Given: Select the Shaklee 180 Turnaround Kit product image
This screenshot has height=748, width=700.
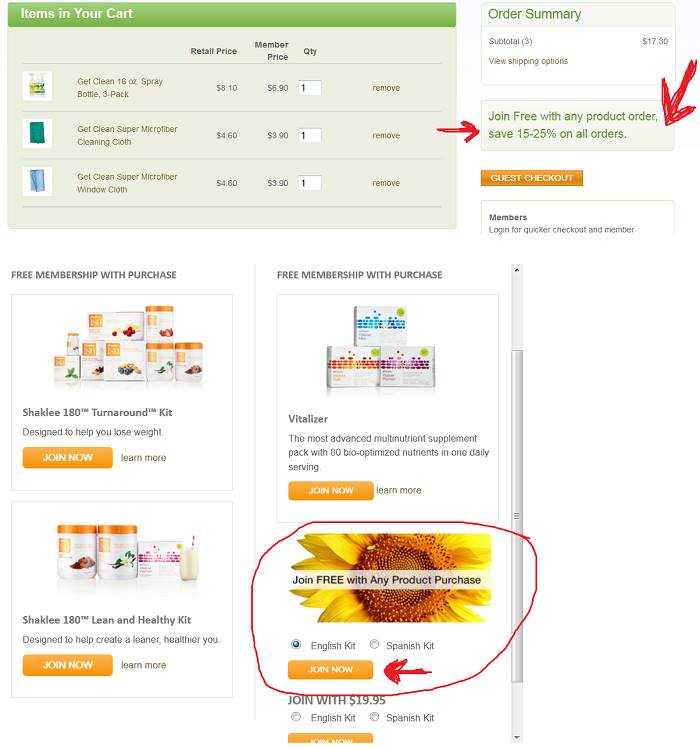Looking at the screenshot, I should point(128,344).
